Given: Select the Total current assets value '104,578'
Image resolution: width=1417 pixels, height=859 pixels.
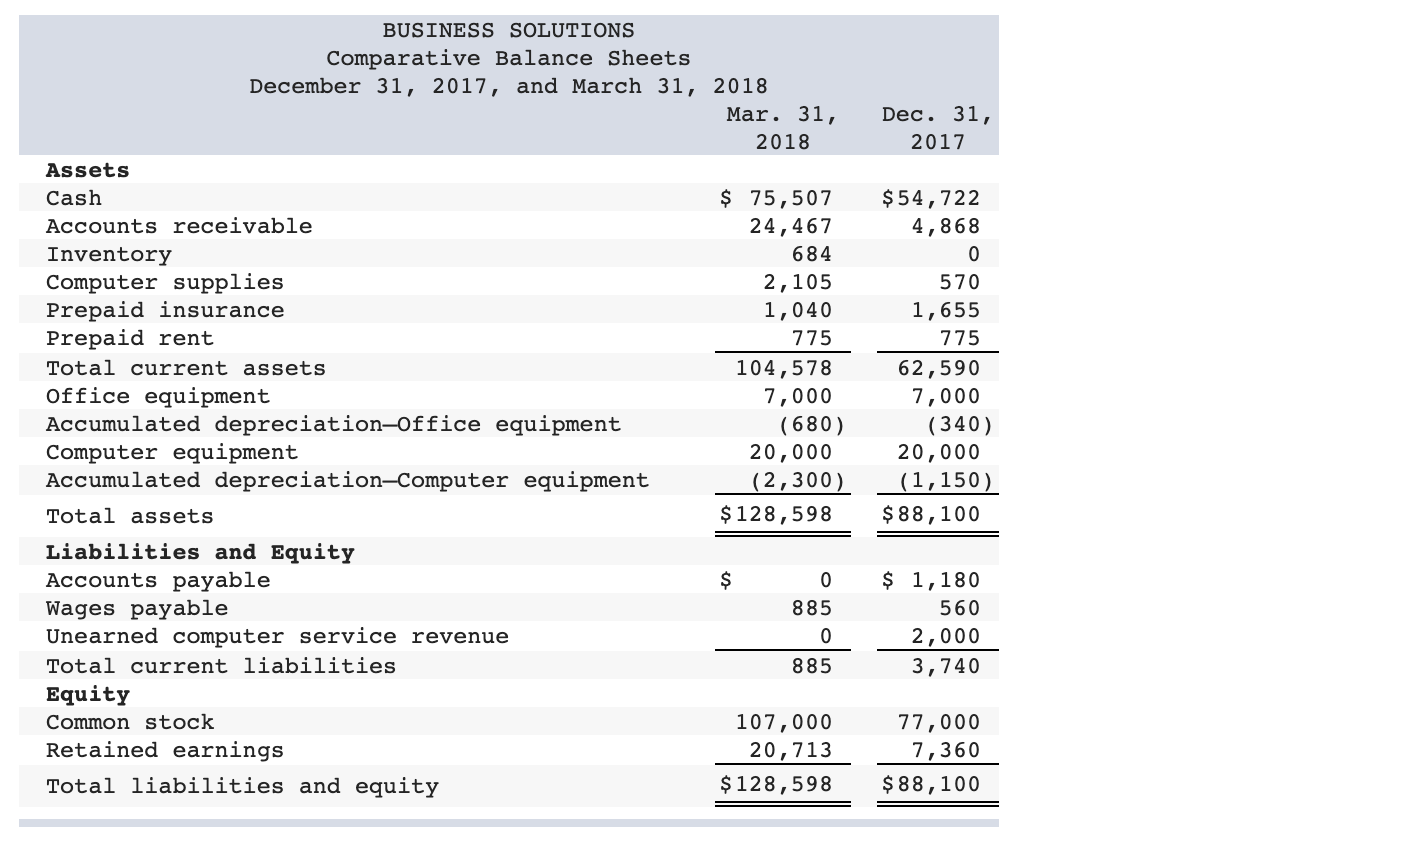Looking at the screenshot, I should pyautogui.click(x=784, y=368).
